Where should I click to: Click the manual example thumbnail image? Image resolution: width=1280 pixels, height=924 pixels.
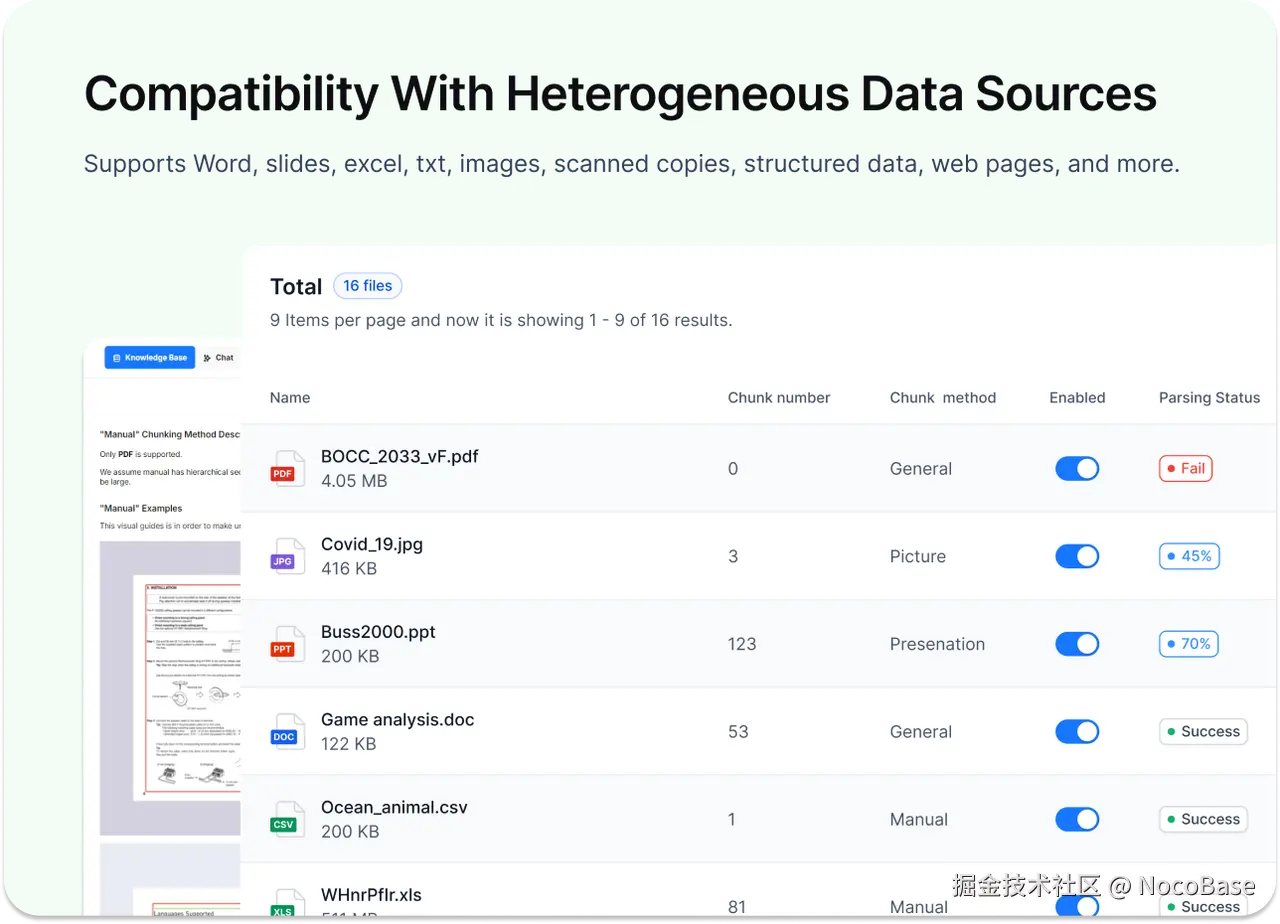tap(171, 688)
